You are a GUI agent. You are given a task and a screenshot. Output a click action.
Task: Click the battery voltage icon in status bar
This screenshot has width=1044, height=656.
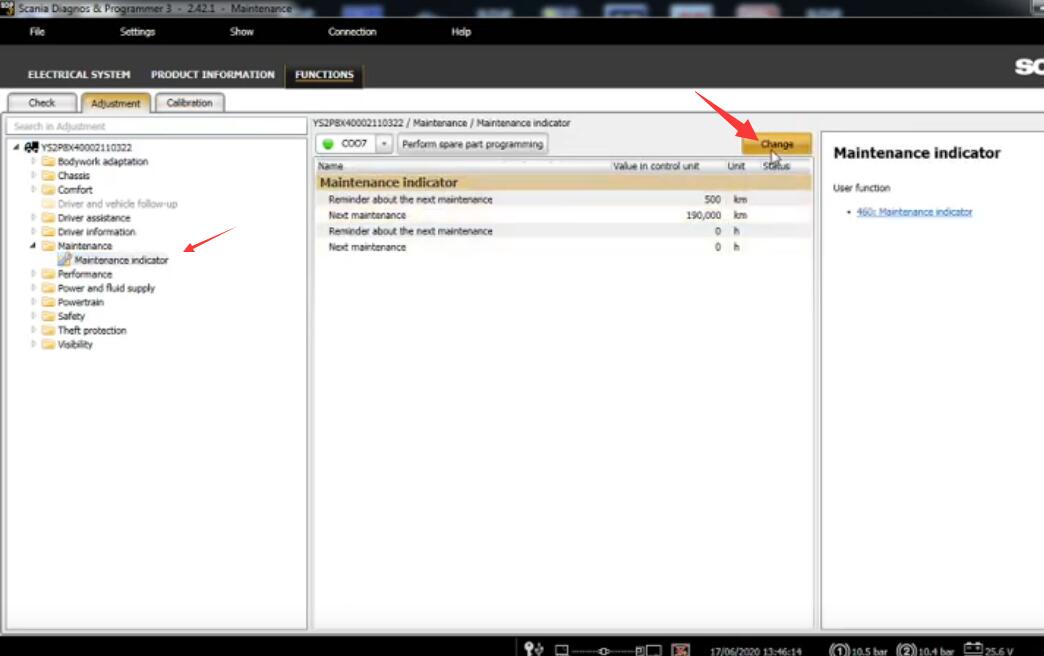pos(971,649)
